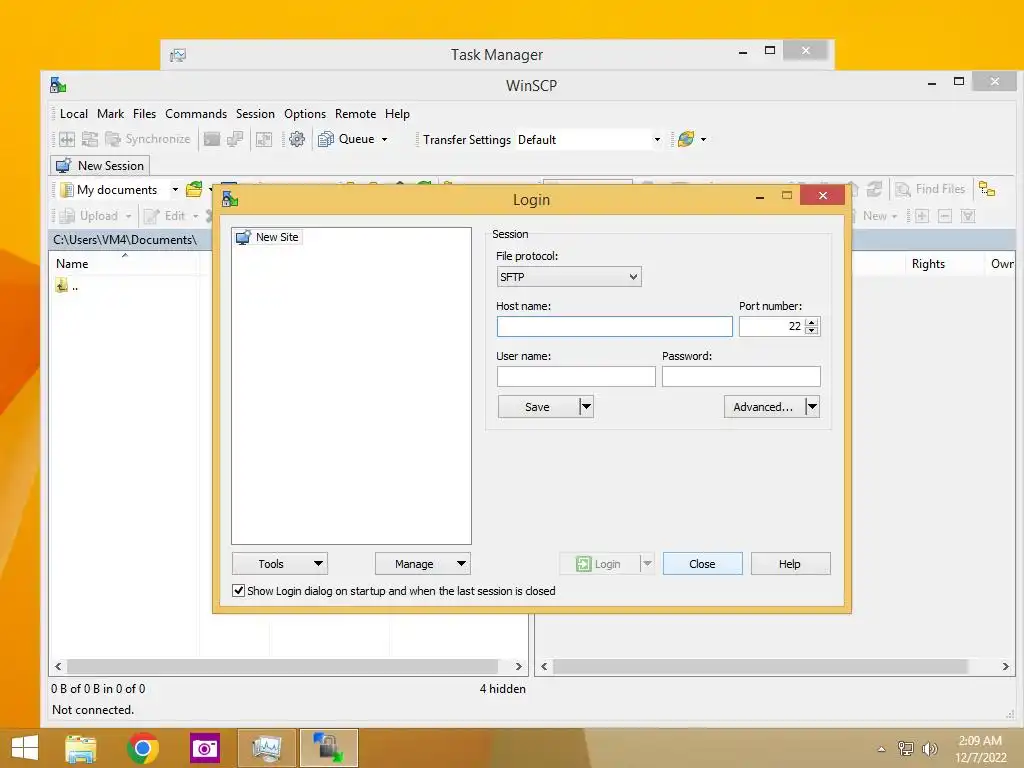Switch to Task Manager taskbar icon
1024x768 pixels.
(266, 748)
